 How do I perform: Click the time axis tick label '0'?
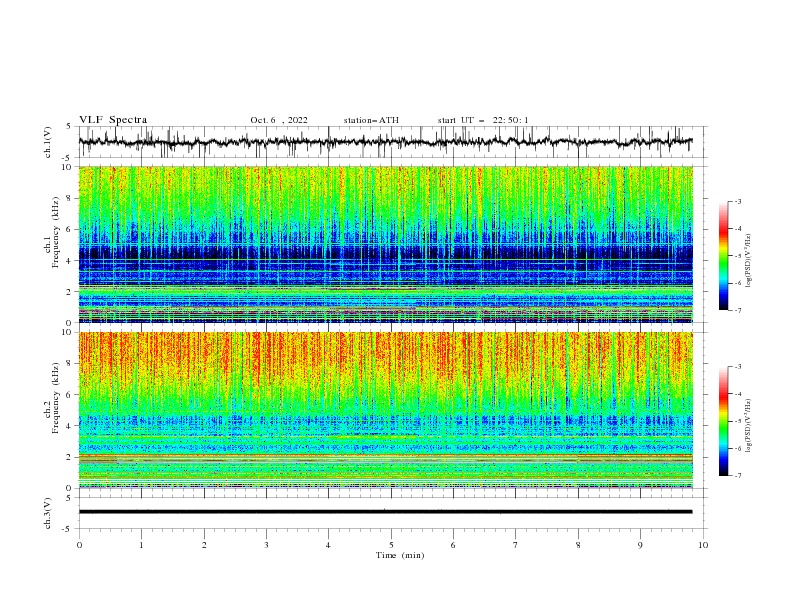[x=79, y=545]
